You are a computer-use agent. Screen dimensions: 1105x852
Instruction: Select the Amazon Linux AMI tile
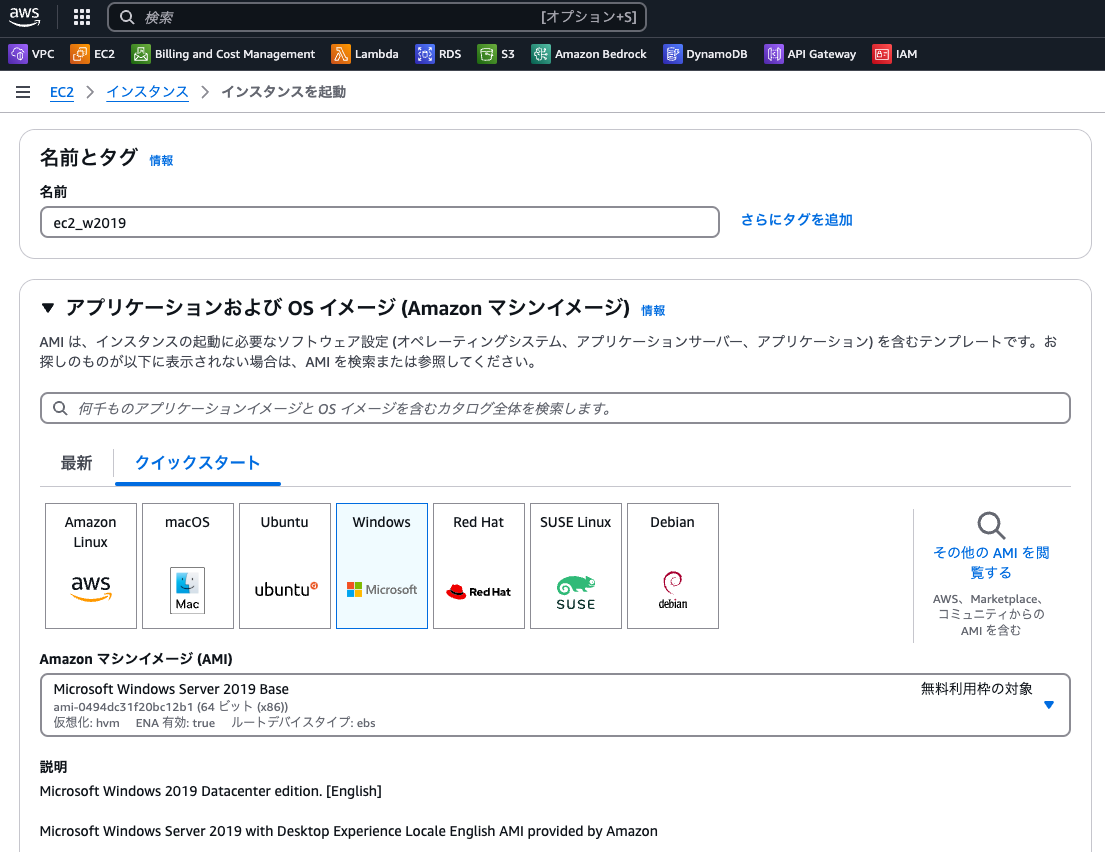(x=91, y=566)
